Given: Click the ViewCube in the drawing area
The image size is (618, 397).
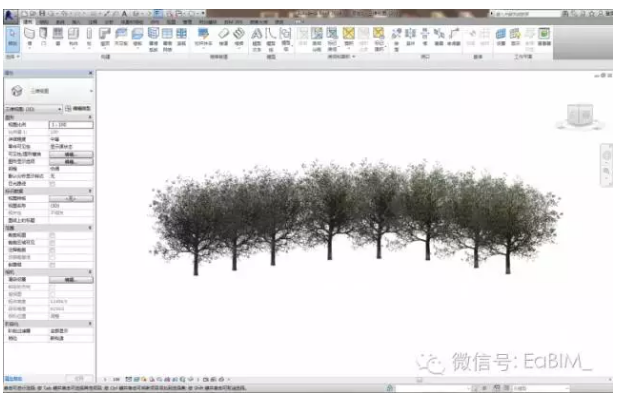Looking at the screenshot, I should 580,116.
